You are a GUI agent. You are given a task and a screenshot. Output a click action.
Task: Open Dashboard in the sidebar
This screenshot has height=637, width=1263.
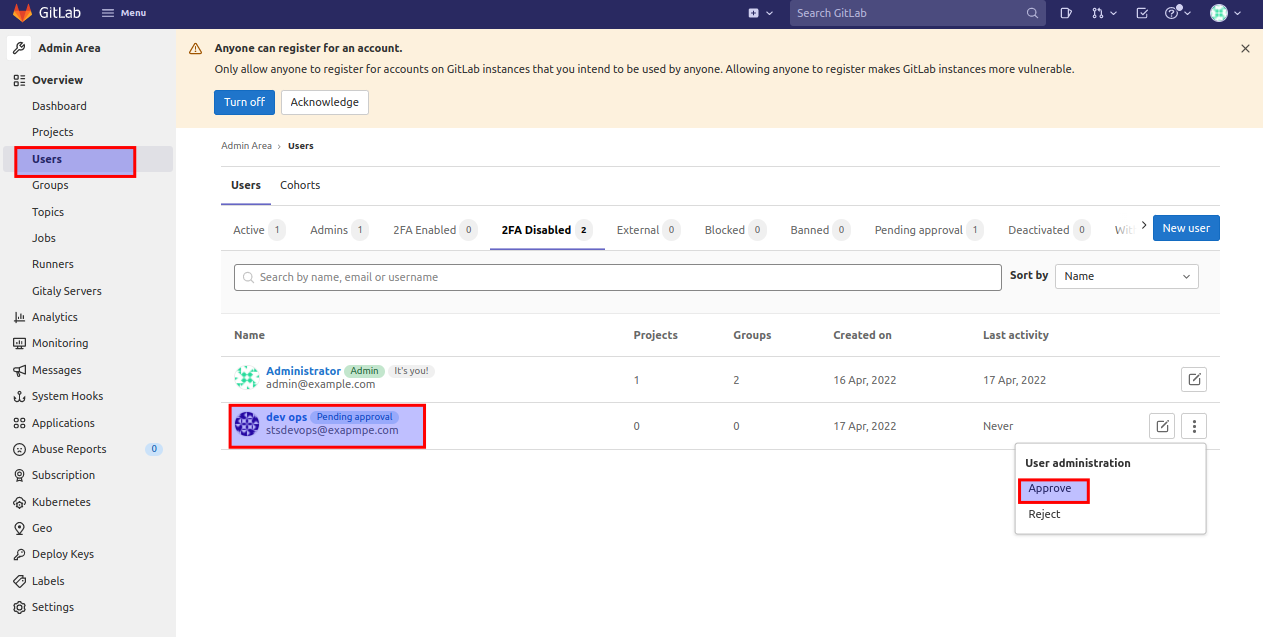click(x=59, y=106)
